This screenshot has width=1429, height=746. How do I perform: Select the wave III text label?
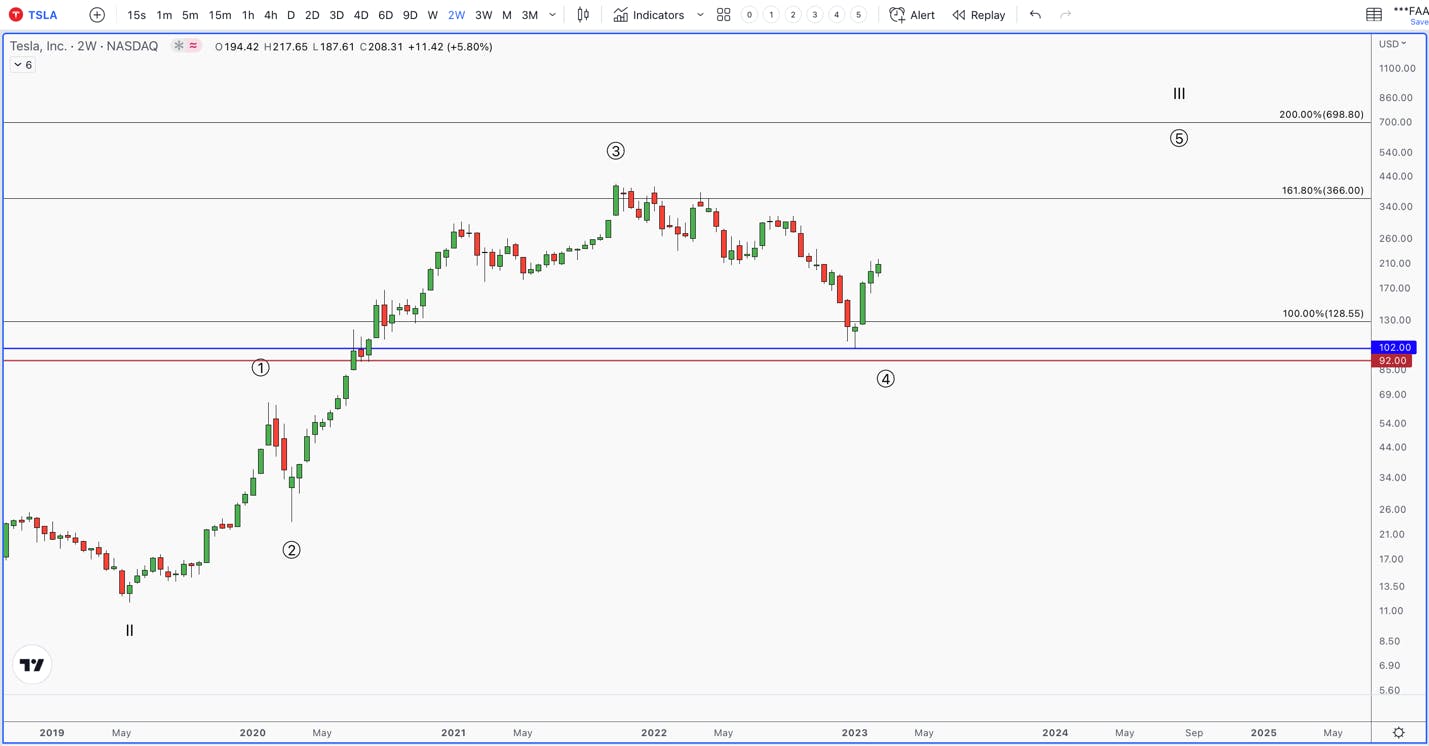tap(1179, 94)
